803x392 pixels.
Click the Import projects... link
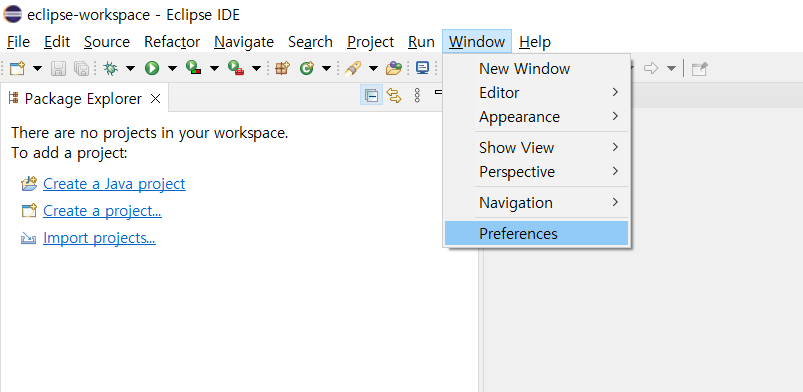coord(99,238)
